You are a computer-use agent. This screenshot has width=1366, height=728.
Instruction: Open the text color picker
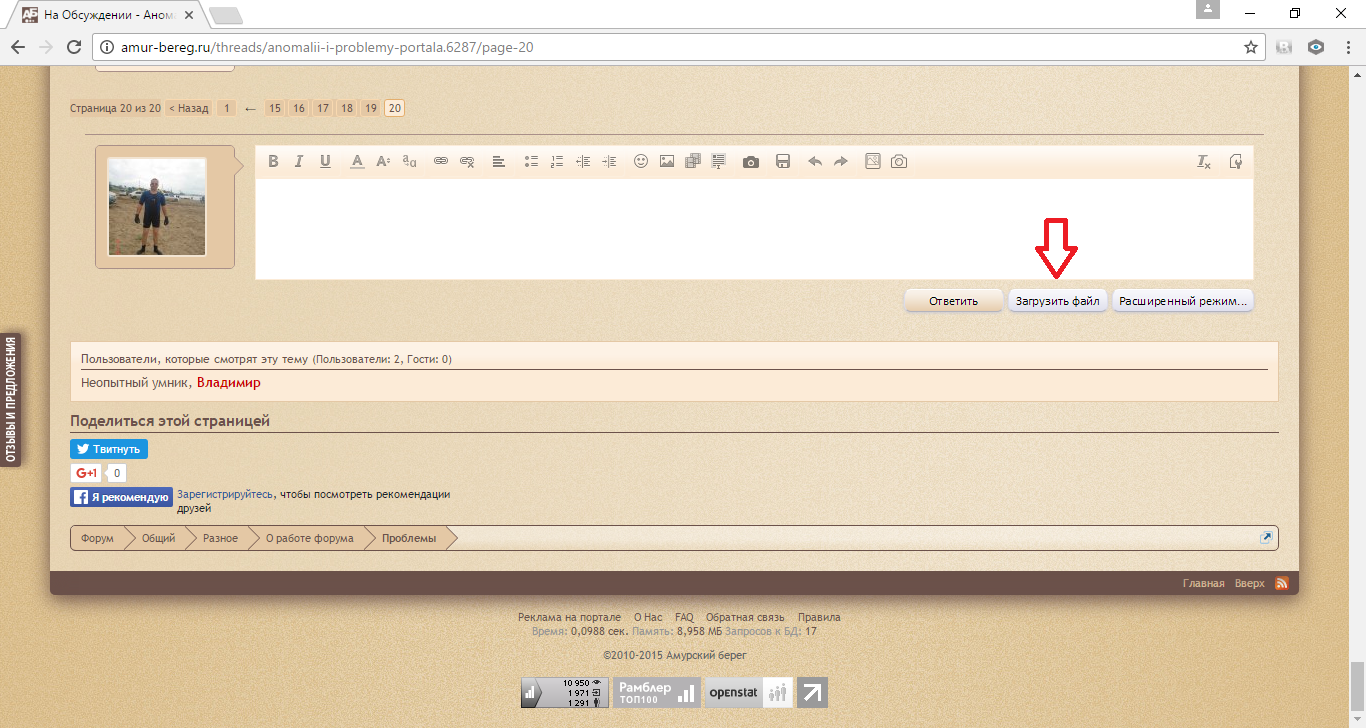click(x=357, y=162)
